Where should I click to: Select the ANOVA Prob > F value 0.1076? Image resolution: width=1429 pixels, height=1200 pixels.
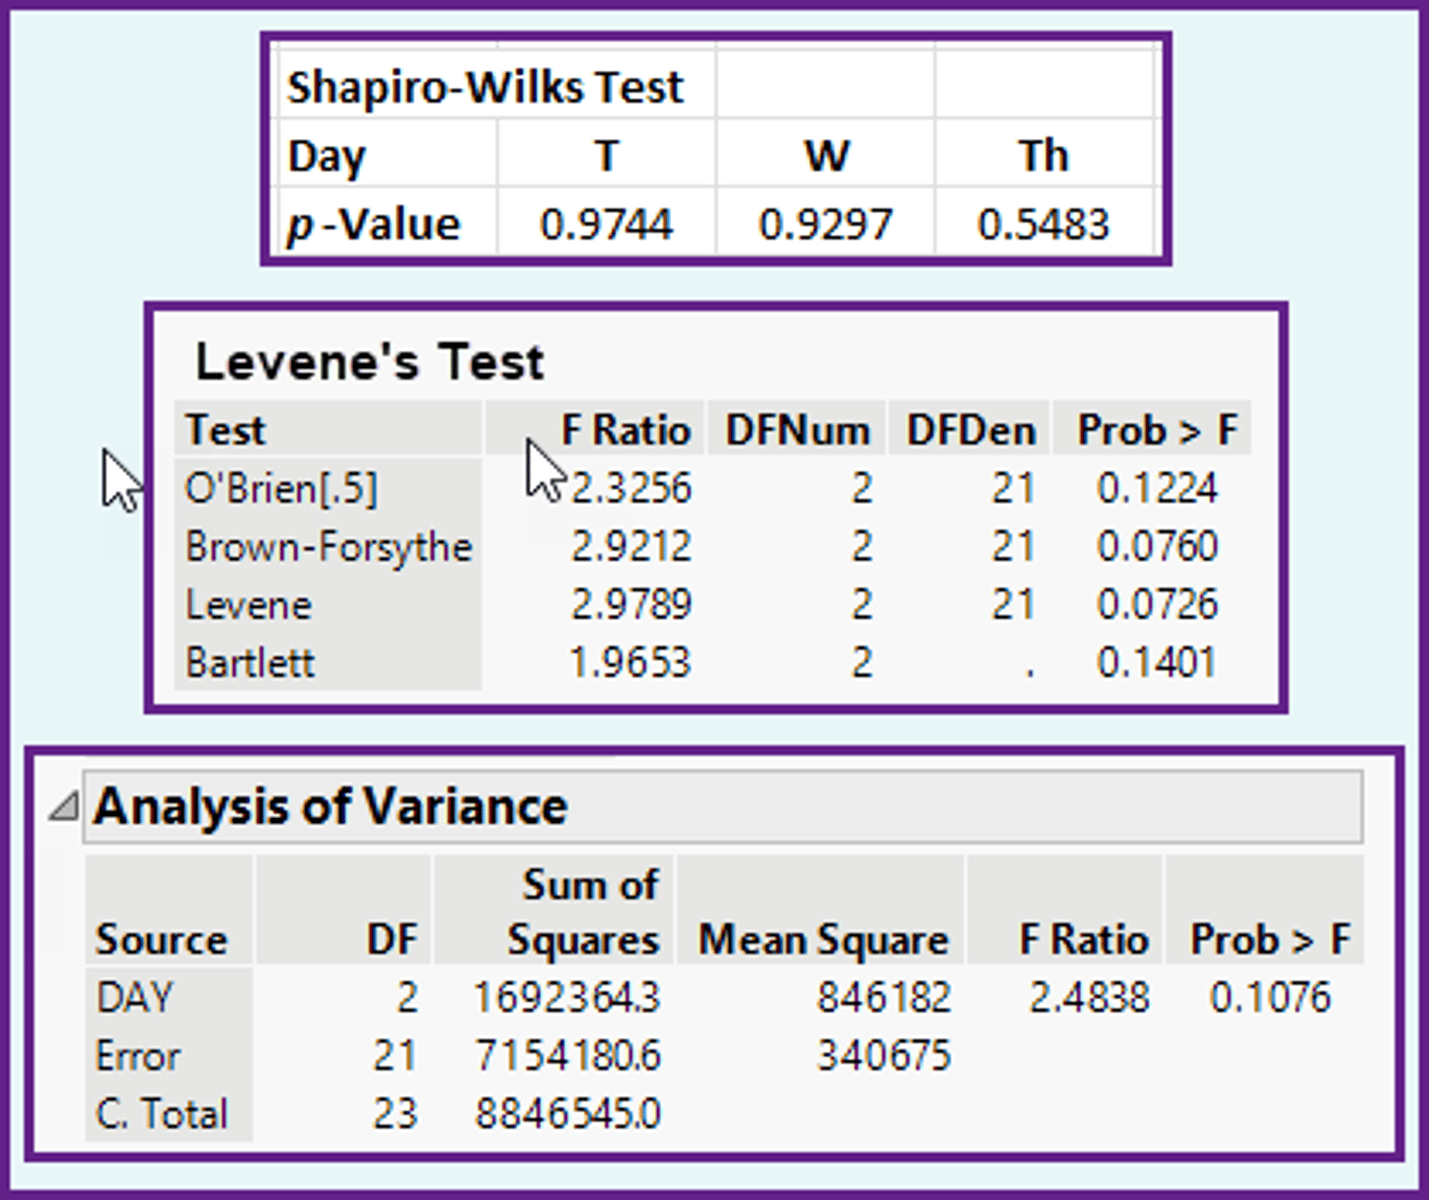pyautogui.click(x=1269, y=997)
